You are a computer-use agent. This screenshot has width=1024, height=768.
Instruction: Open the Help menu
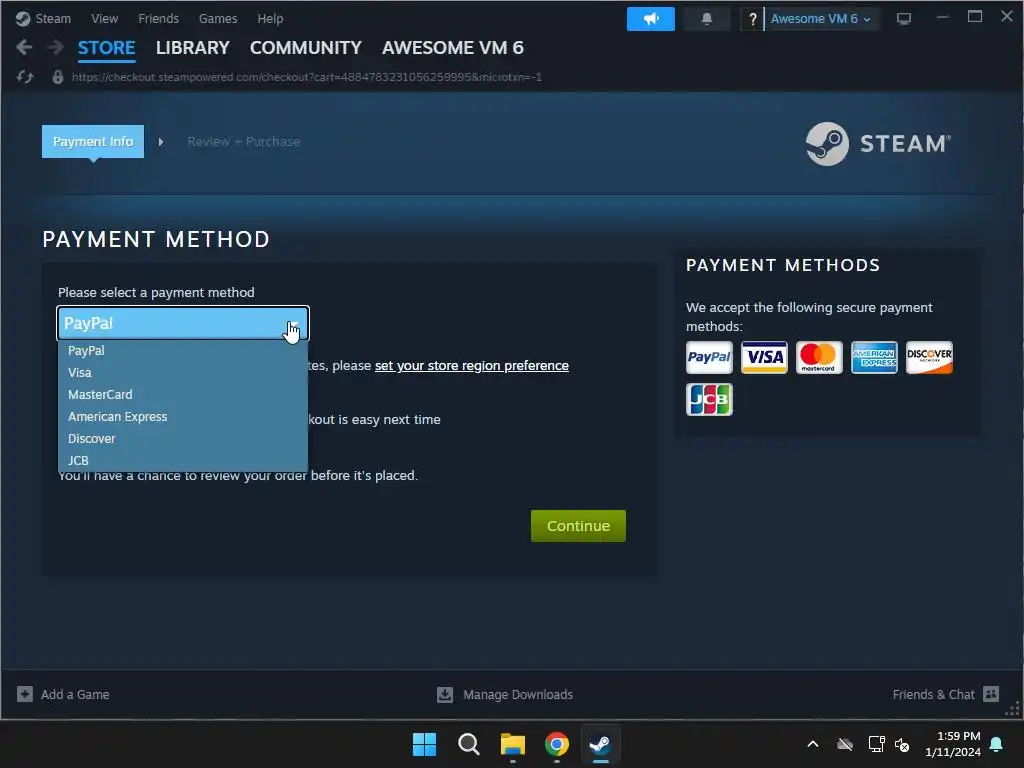[x=270, y=18]
